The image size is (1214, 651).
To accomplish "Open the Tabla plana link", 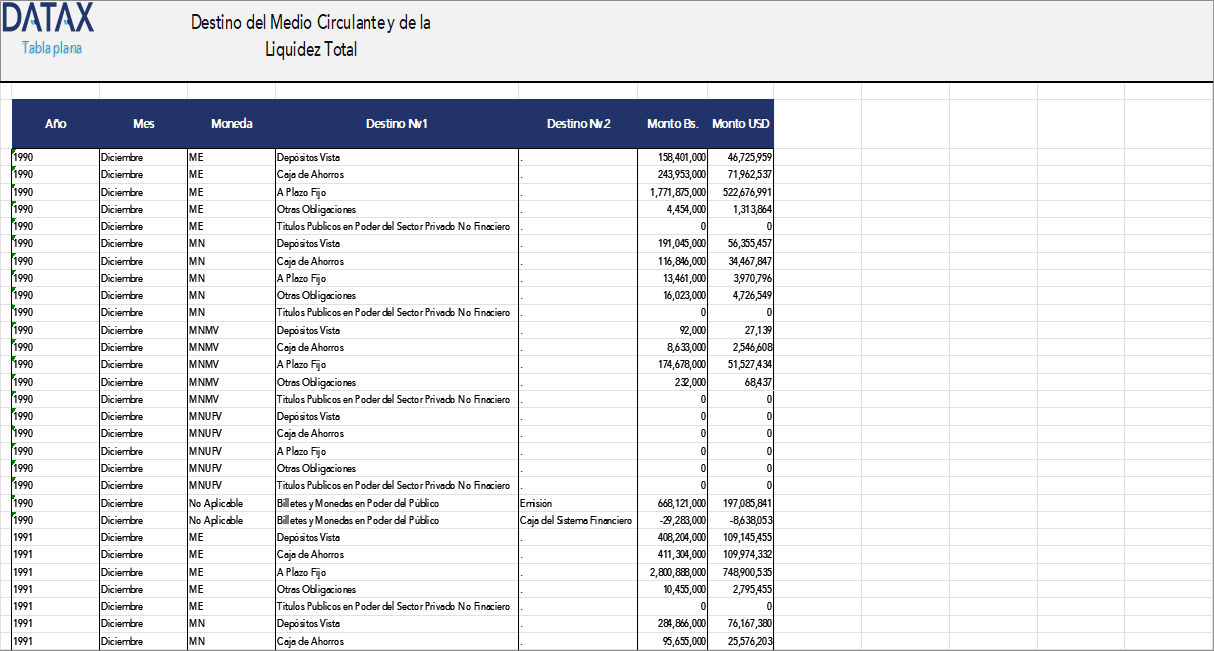I will (x=50, y=47).
